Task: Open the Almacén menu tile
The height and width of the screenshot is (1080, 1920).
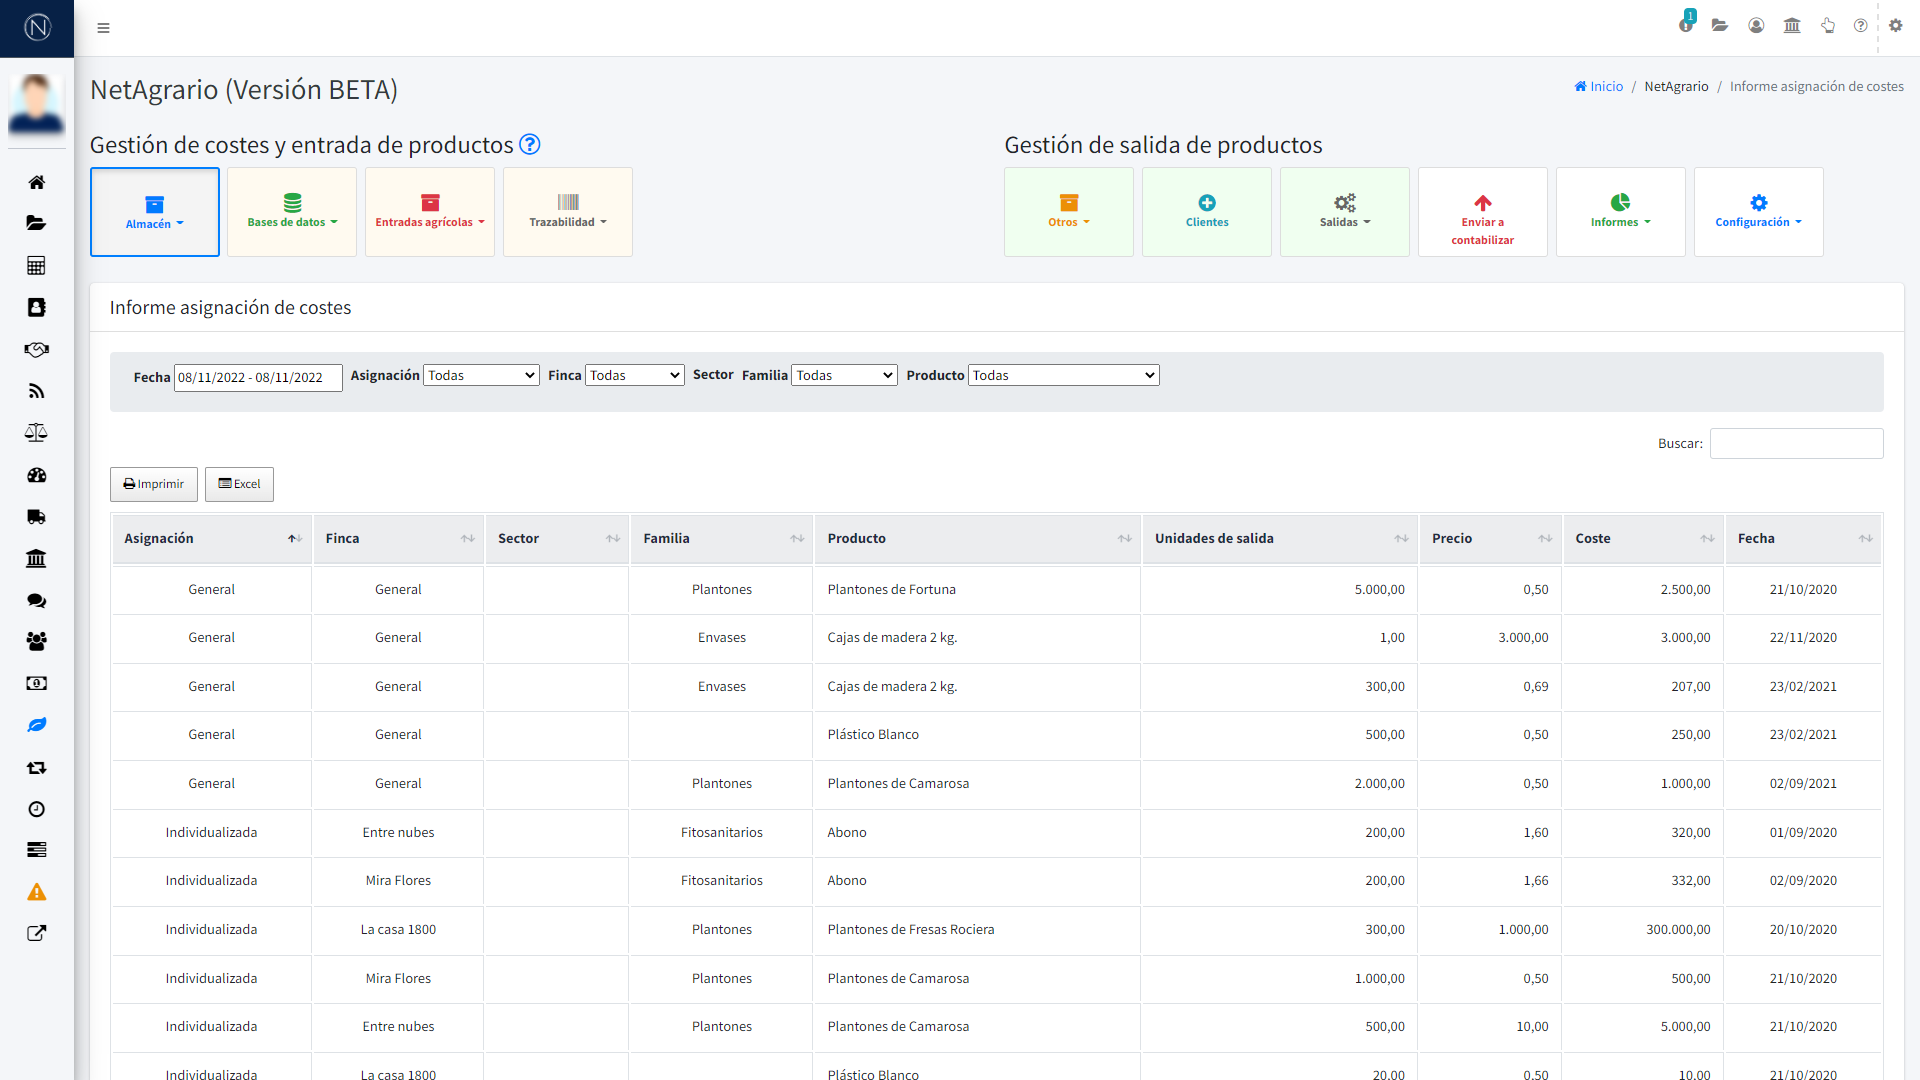Action: pyautogui.click(x=155, y=212)
